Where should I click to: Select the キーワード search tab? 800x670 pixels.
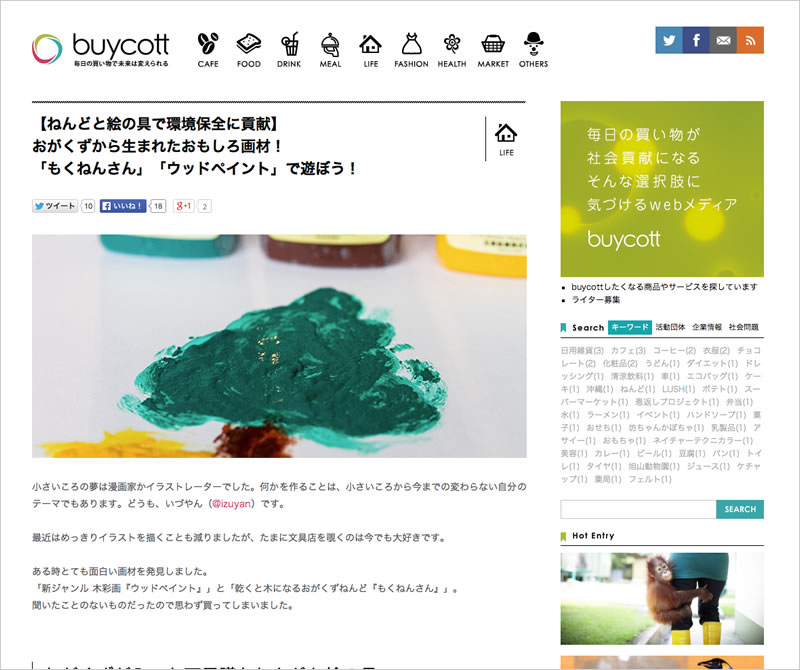[630, 327]
